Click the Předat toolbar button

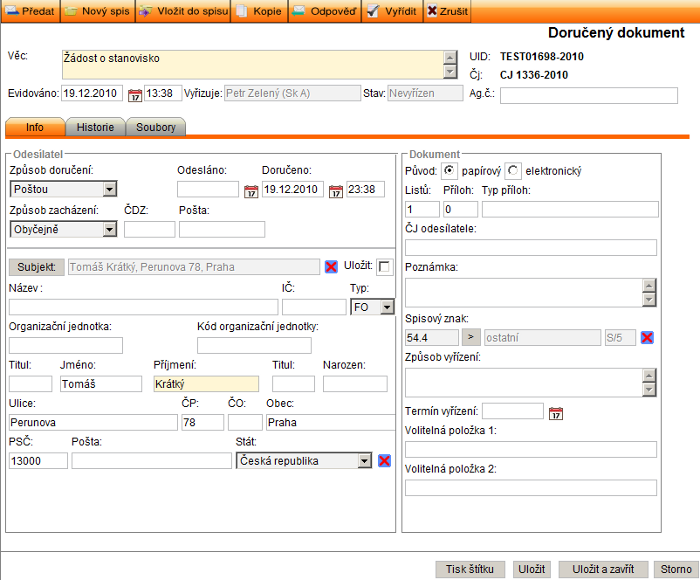click(x=30, y=11)
